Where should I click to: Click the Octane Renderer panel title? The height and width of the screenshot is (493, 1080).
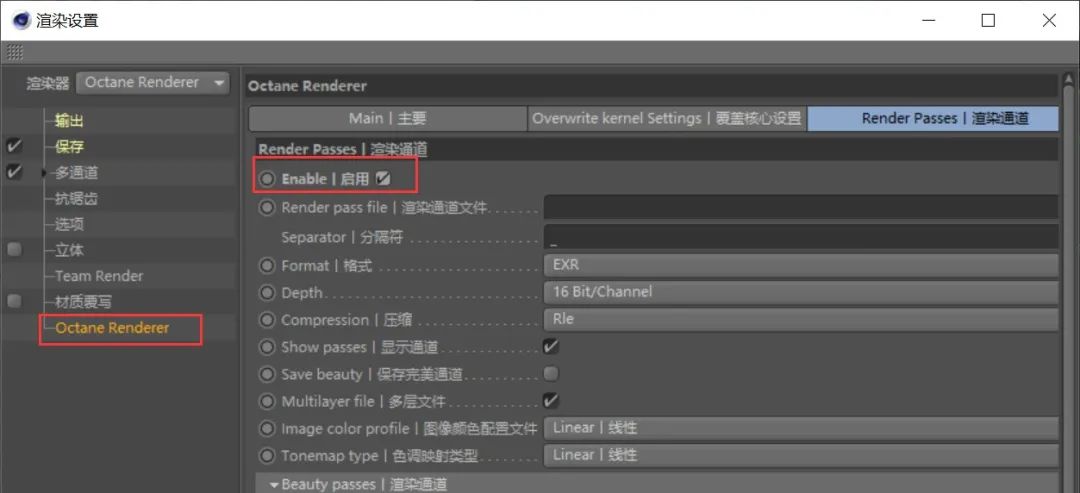pos(307,86)
